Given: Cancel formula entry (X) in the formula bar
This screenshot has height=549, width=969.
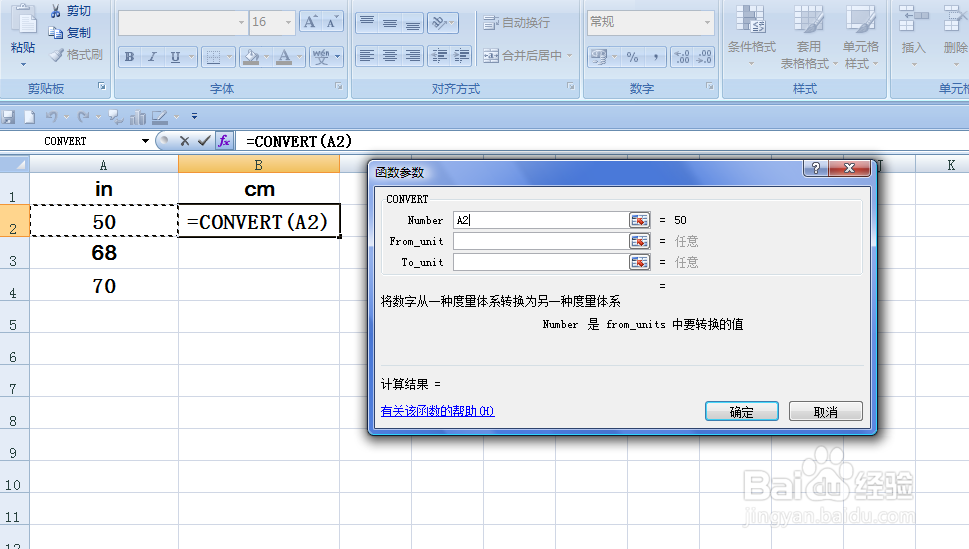Looking at the screenshot, I should click(184, 141).
